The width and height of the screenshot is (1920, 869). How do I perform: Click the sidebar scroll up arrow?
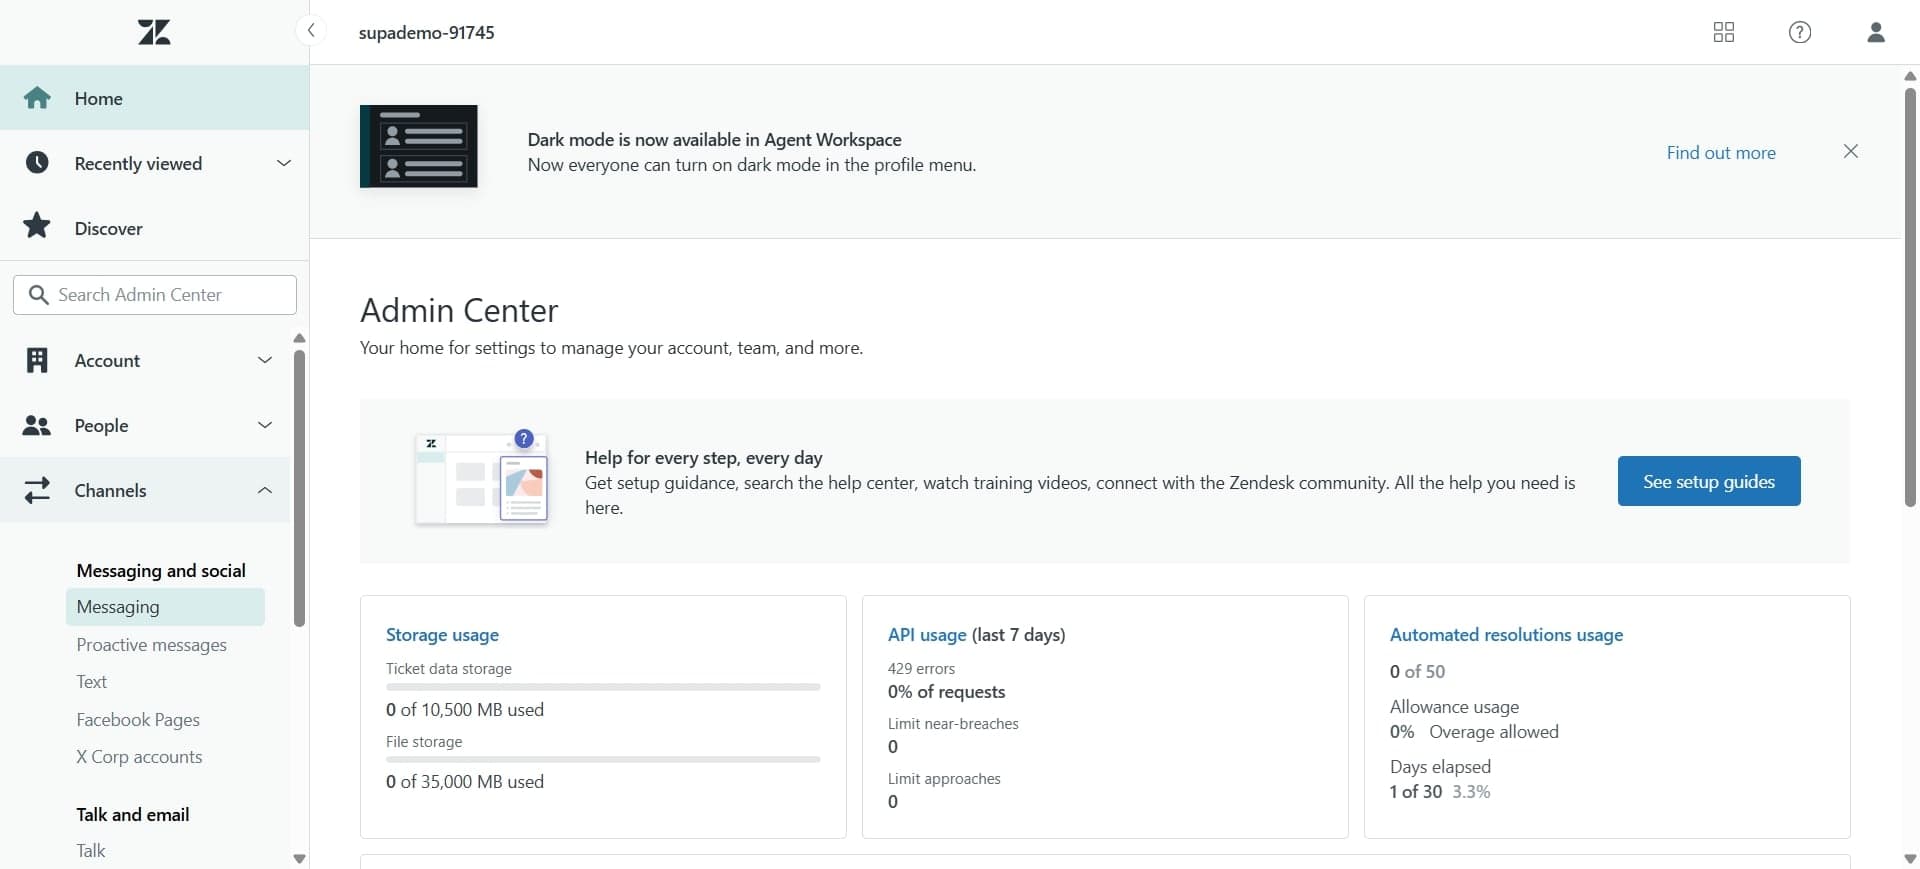pos(299,338)
